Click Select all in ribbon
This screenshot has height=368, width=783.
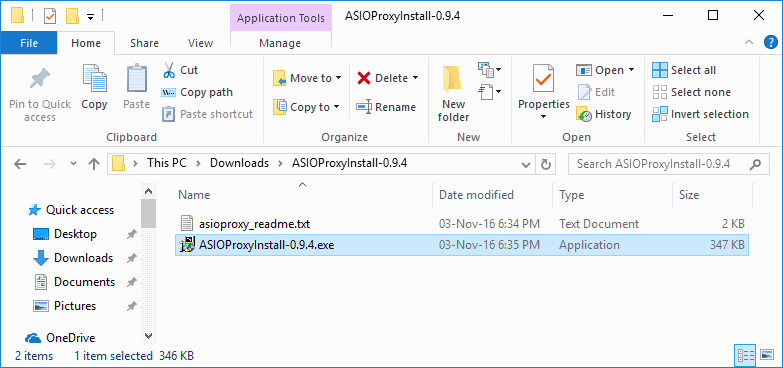[x=684, y=70]
